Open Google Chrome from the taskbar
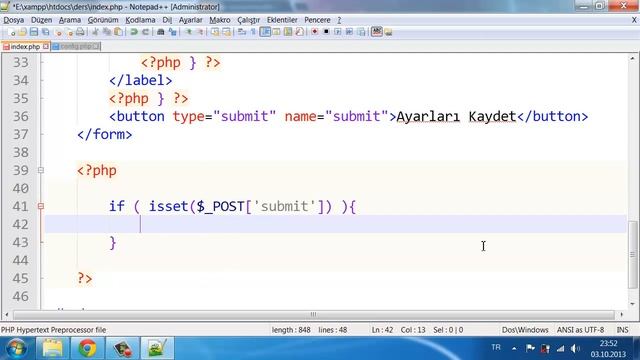 (87, 348)
